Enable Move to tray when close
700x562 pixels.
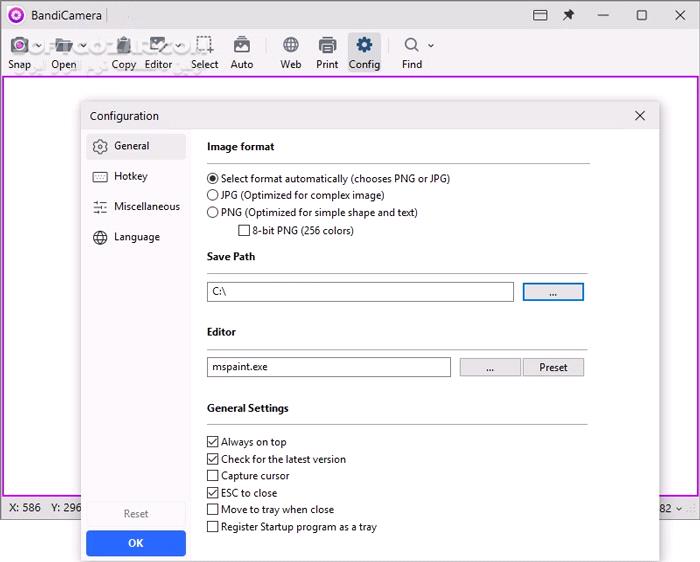(212, 510)
